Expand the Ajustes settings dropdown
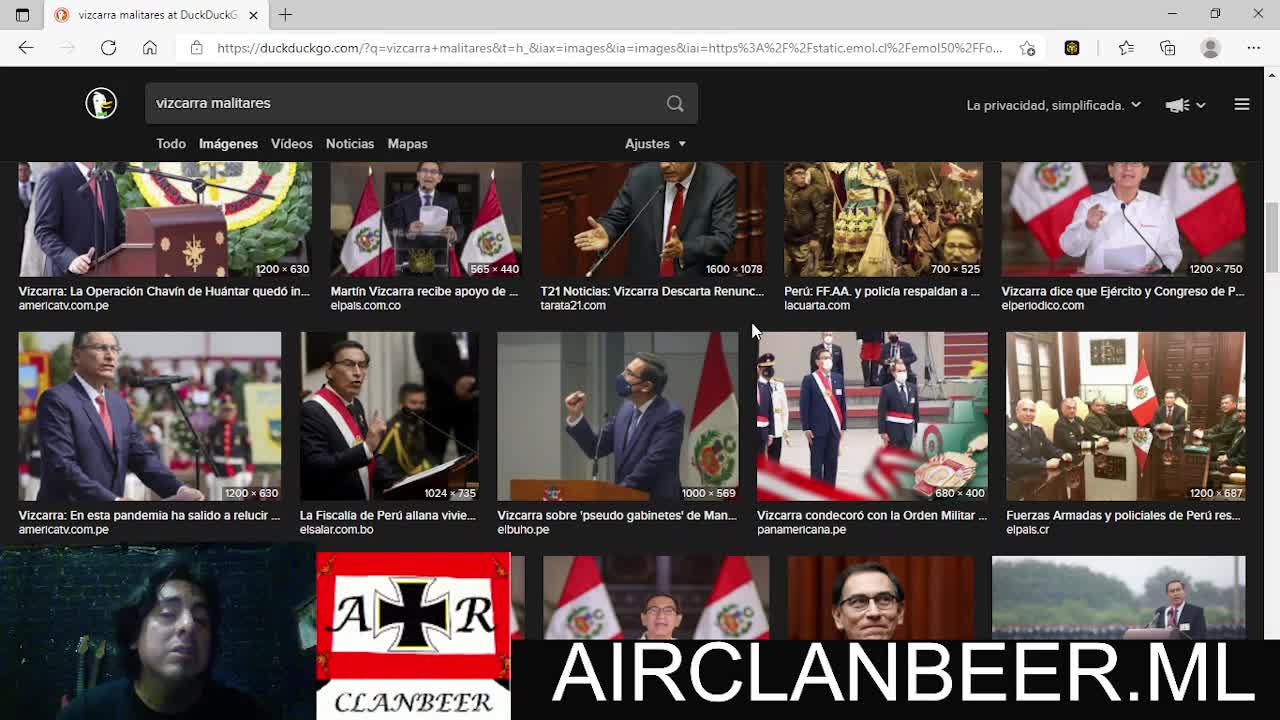 click(x=655, y=144)
